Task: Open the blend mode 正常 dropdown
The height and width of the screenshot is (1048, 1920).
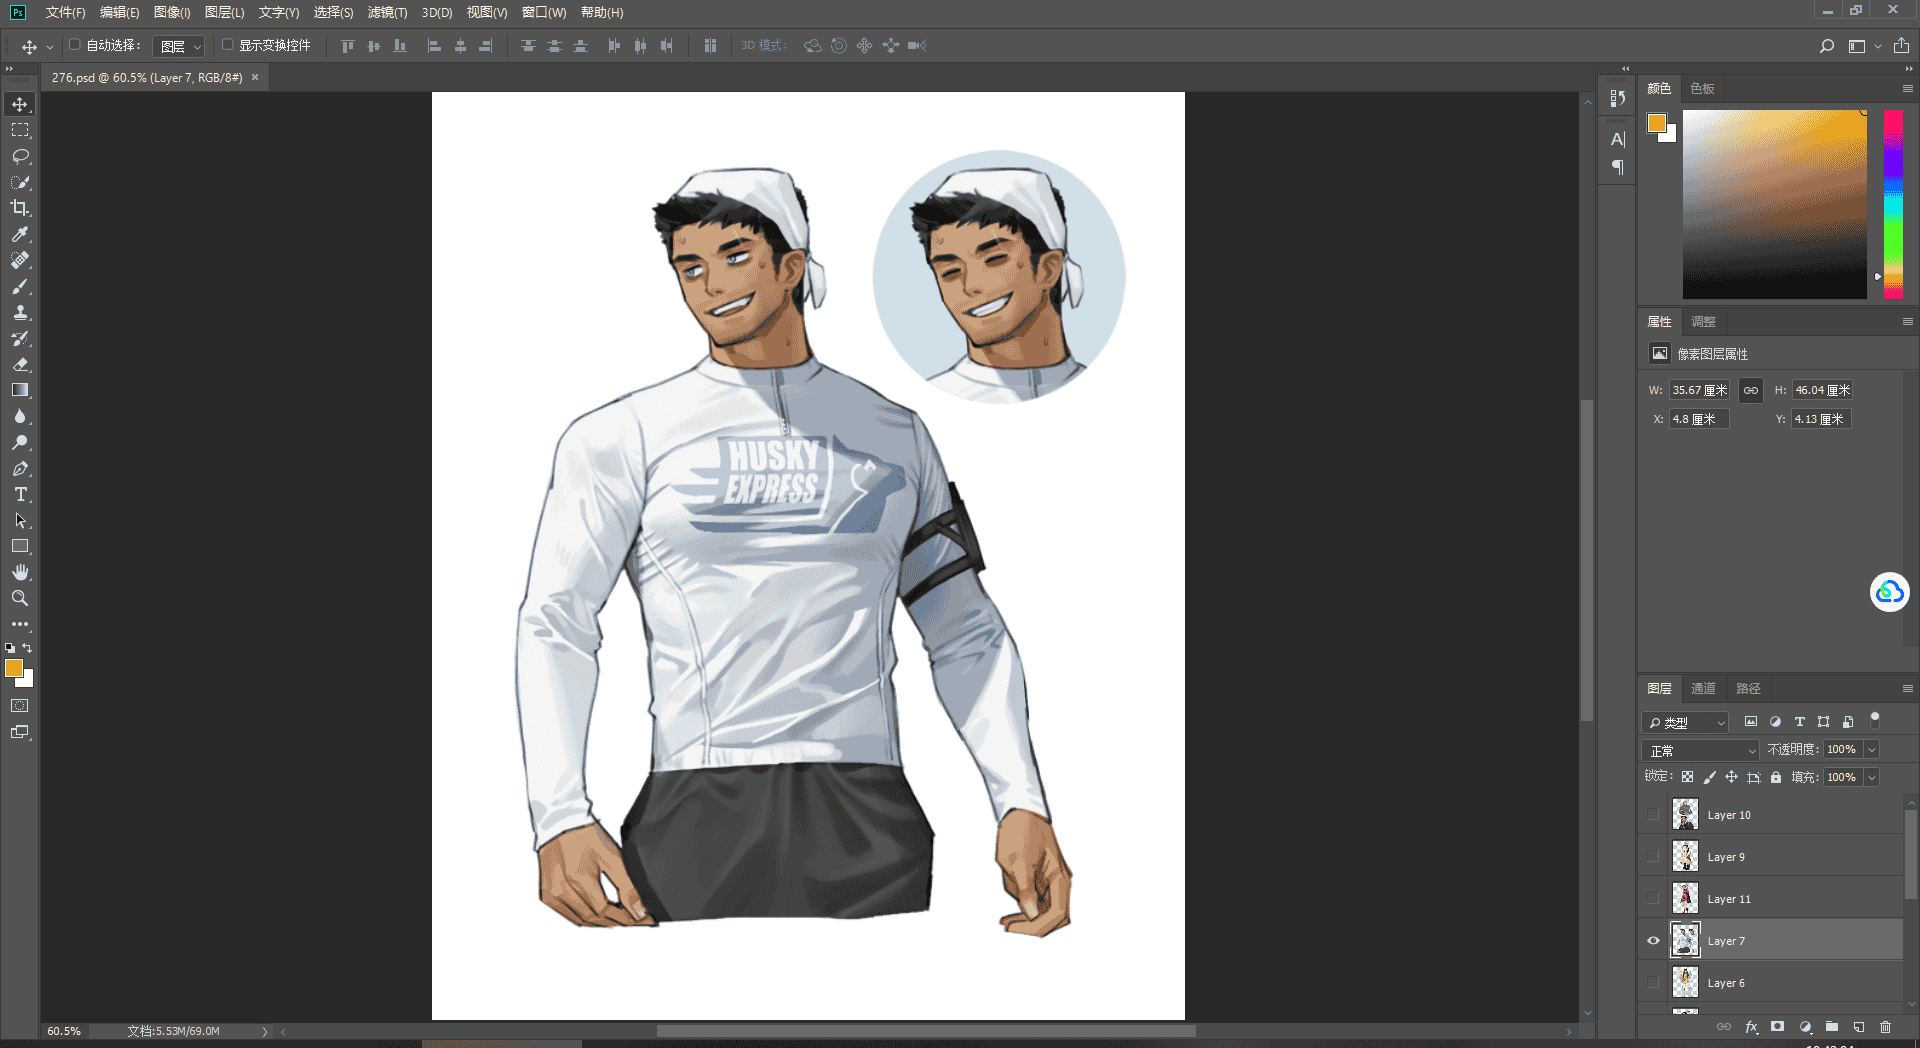Action: (x=1700, y=750)
